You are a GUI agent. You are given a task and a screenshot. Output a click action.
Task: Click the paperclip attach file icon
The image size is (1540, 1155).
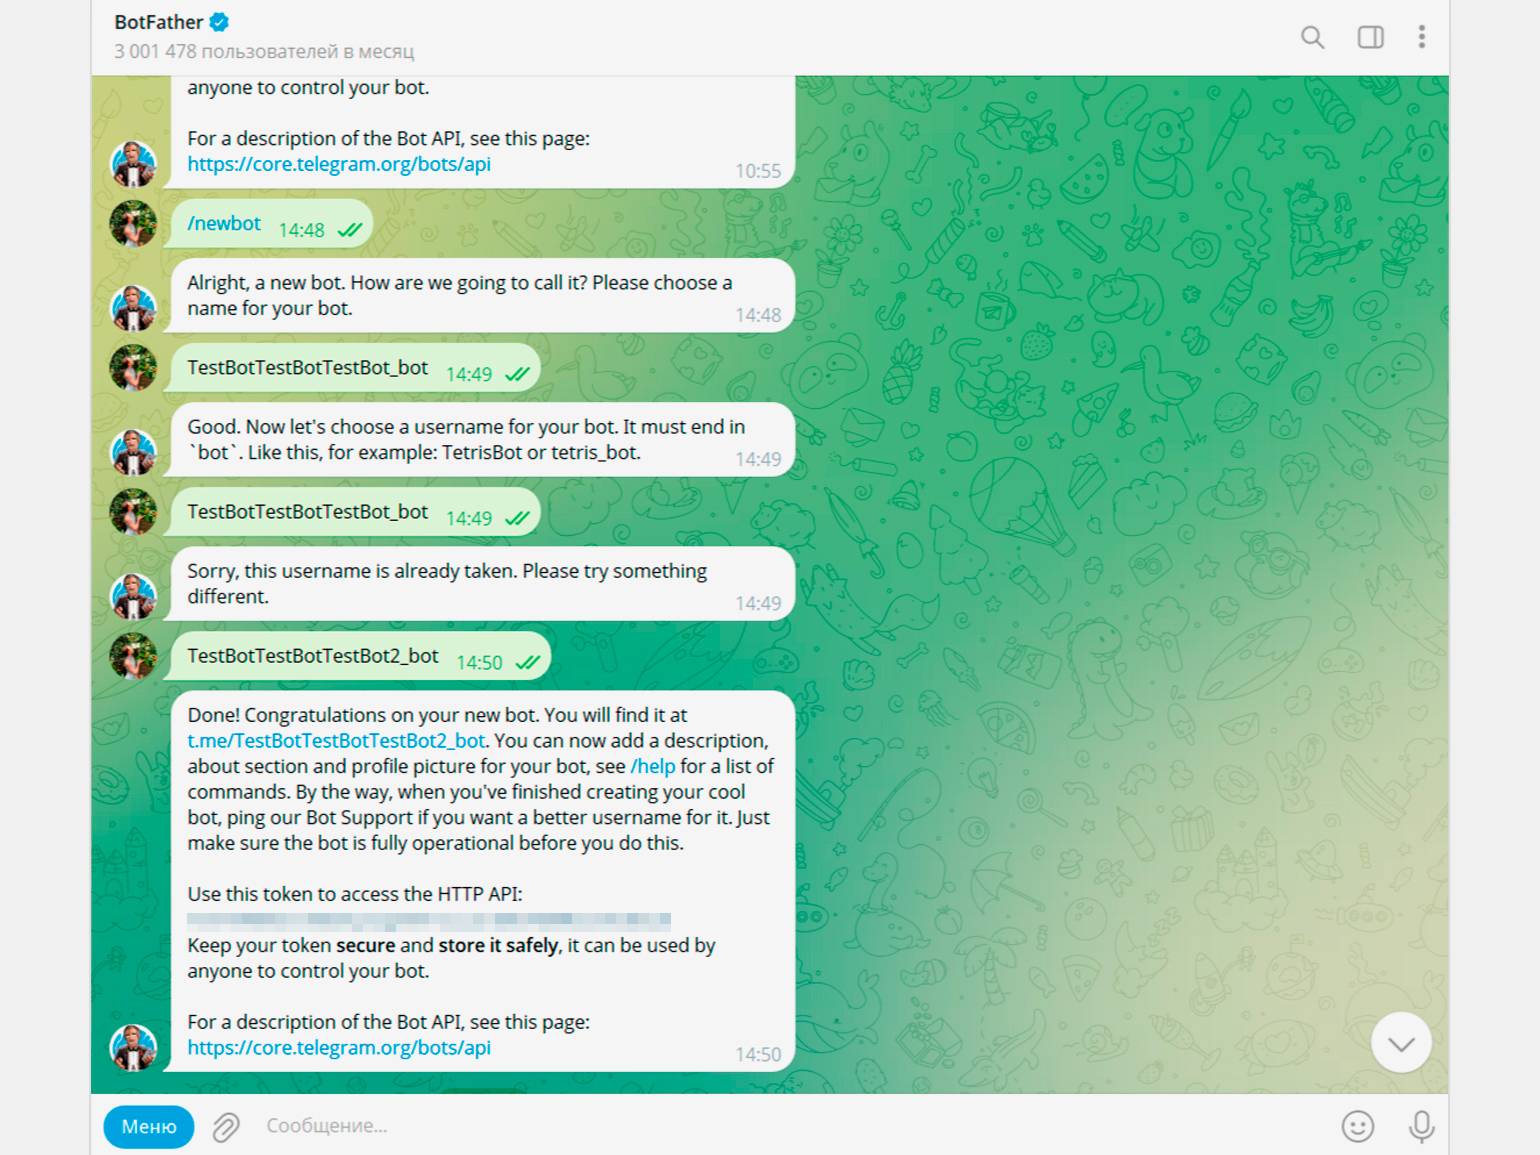[x=226, y=1127]
